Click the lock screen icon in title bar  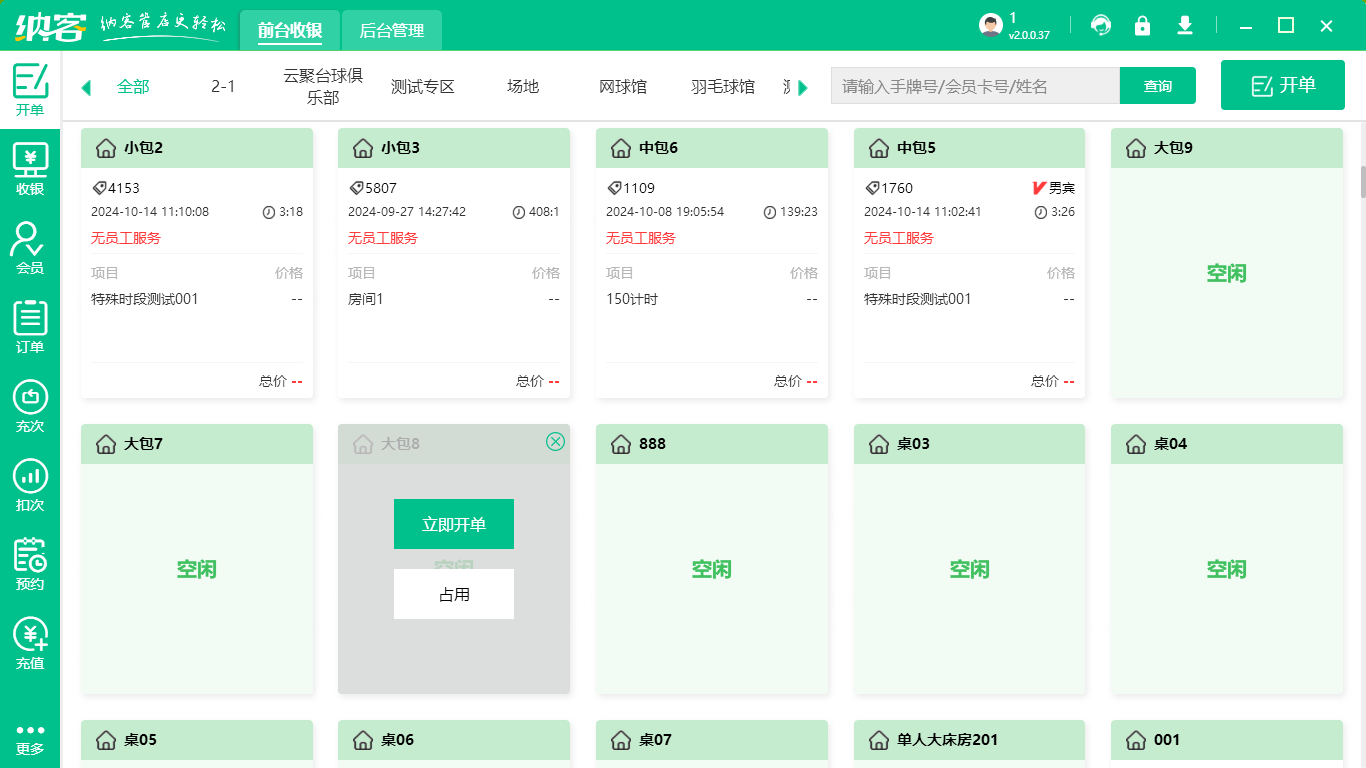(1142, 25)
